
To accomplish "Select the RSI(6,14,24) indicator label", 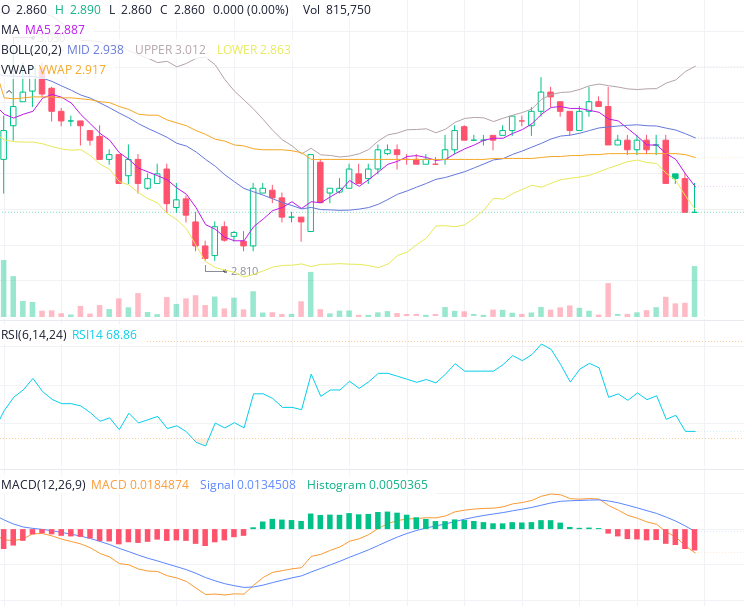I will (x=34, y=335).
